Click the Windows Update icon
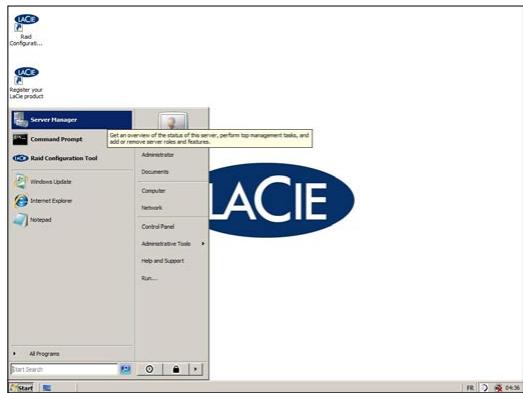523x393 pixels. coord(20,181)
